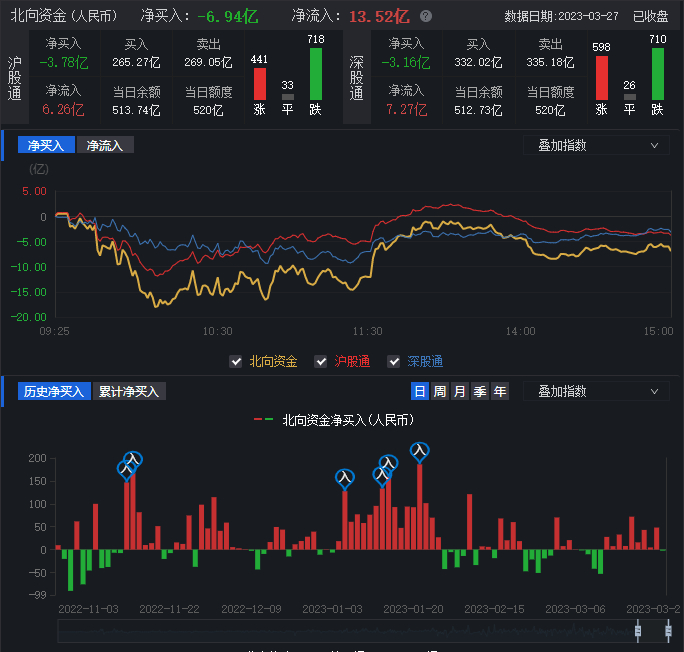This screenshot has height=652, width=684.
Task: Click the timeline range slider right handle
Action: [x=668, y=630]
